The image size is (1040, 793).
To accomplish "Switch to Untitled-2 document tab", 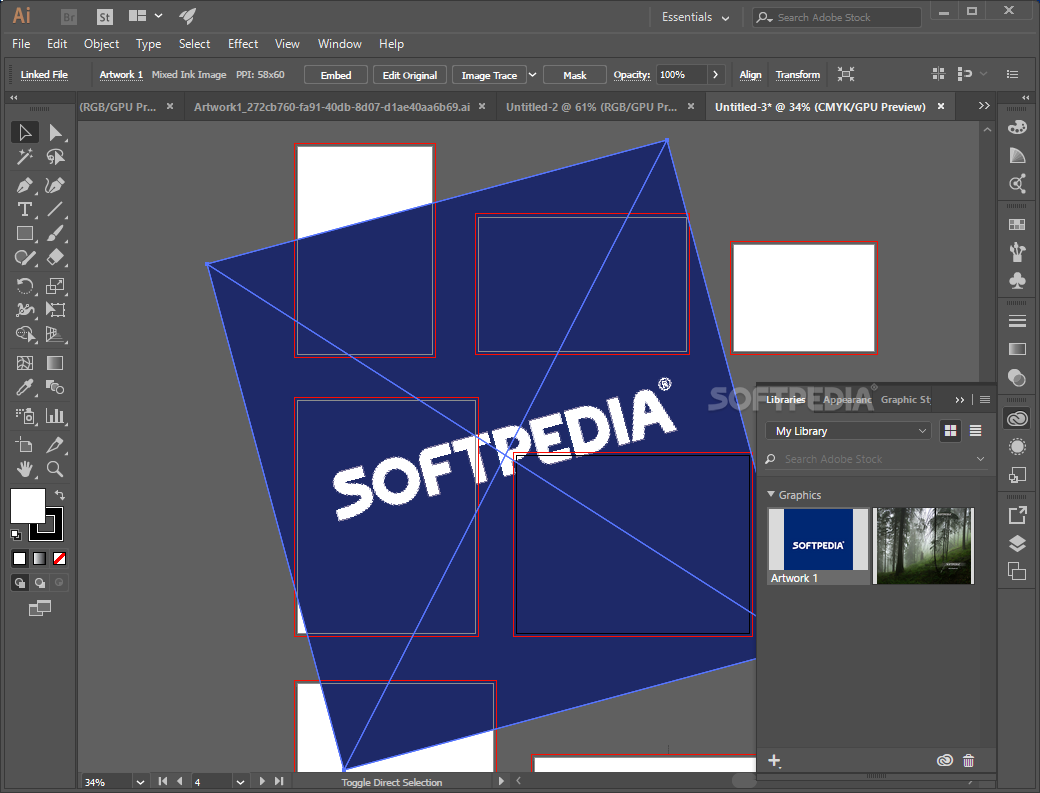I will pyautogui.click(x=592, y=107).
